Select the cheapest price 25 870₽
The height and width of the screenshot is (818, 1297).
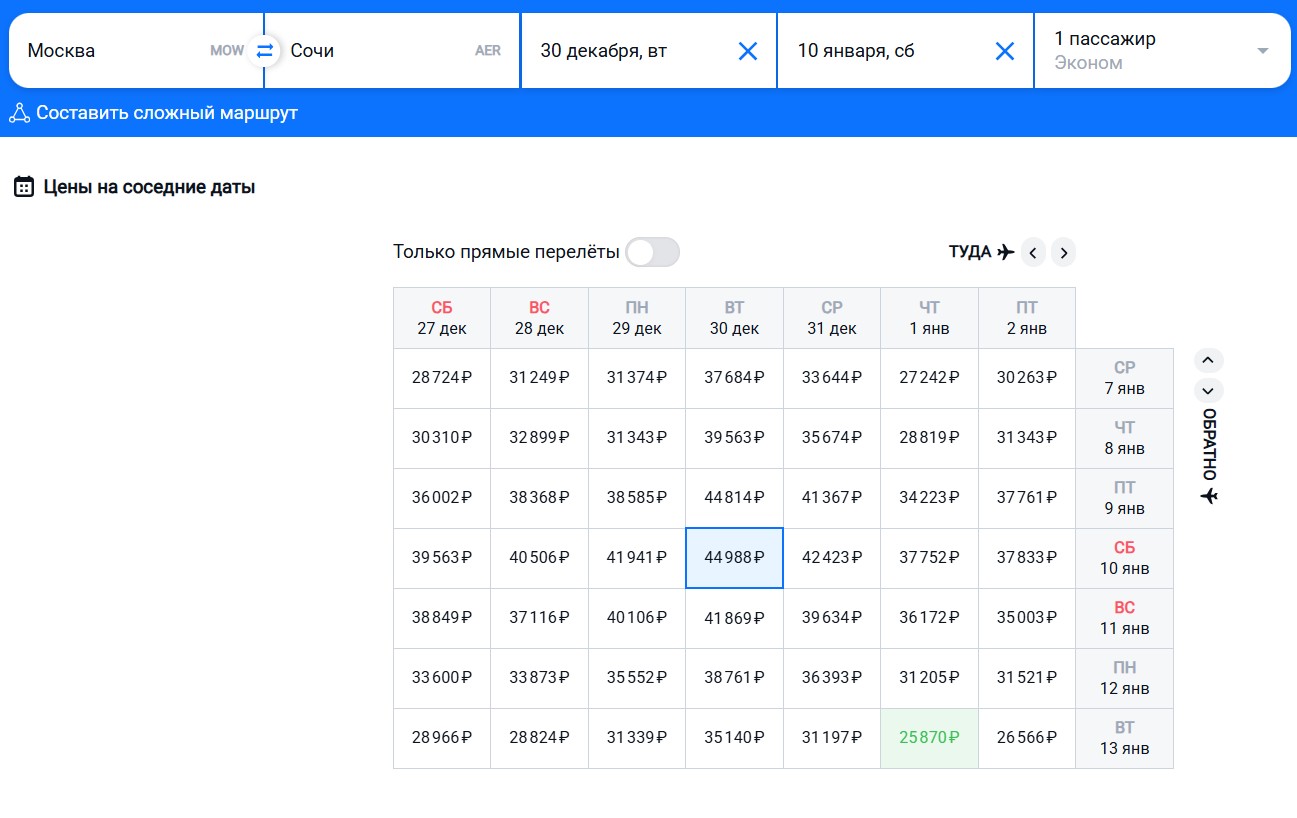[929, 738]
